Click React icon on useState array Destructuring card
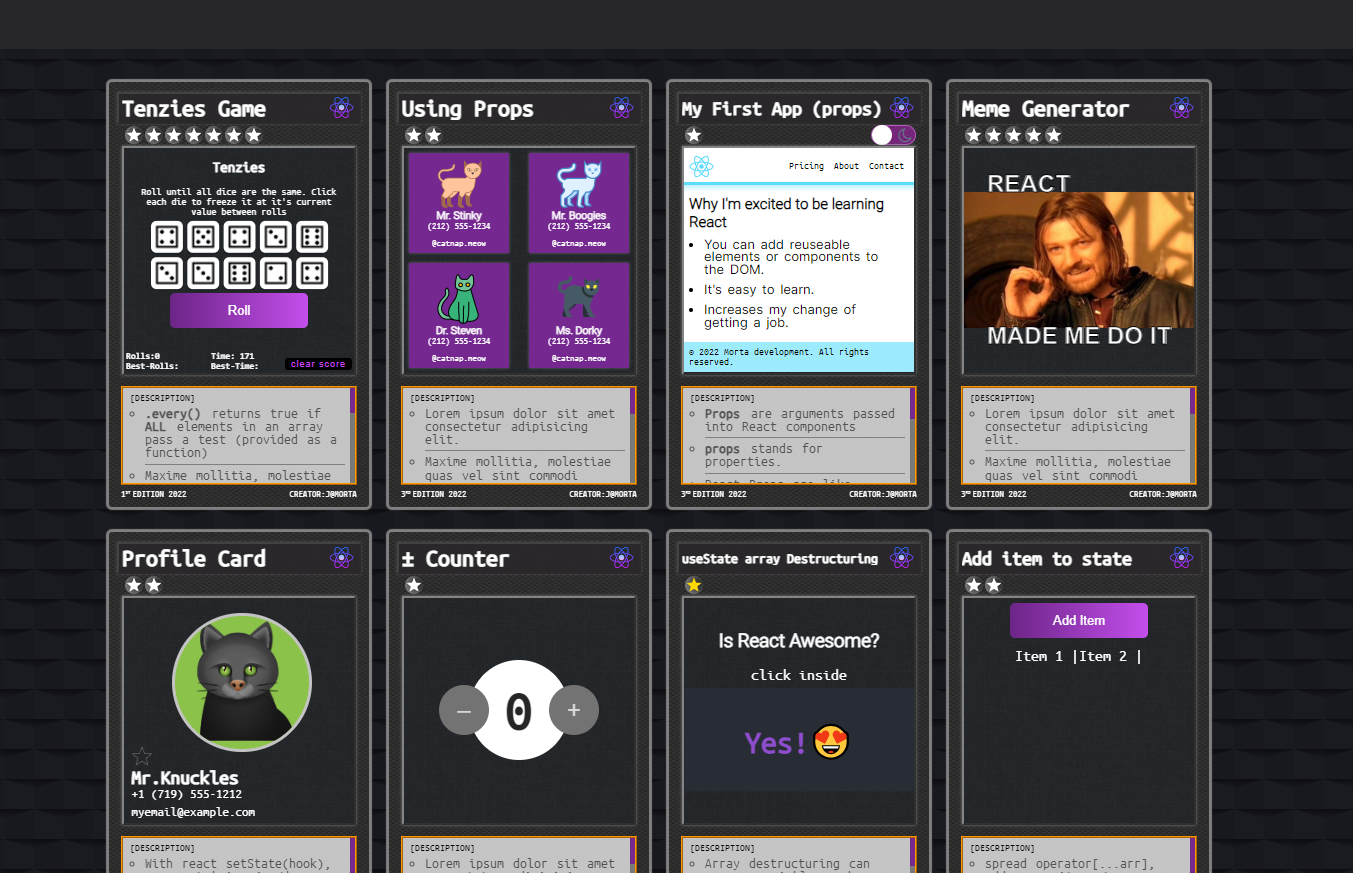Screen dimensions: 1353x873 (x=902, y=558)
